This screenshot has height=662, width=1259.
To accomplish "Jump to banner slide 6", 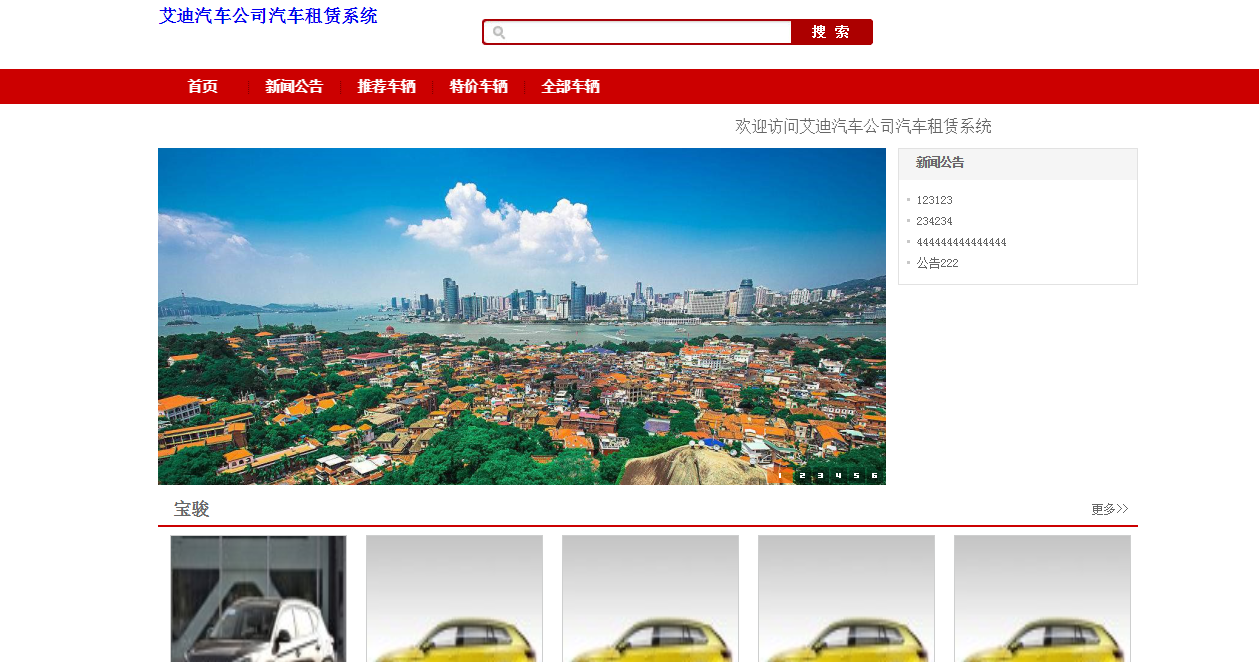I will click(x=874, y=476).
